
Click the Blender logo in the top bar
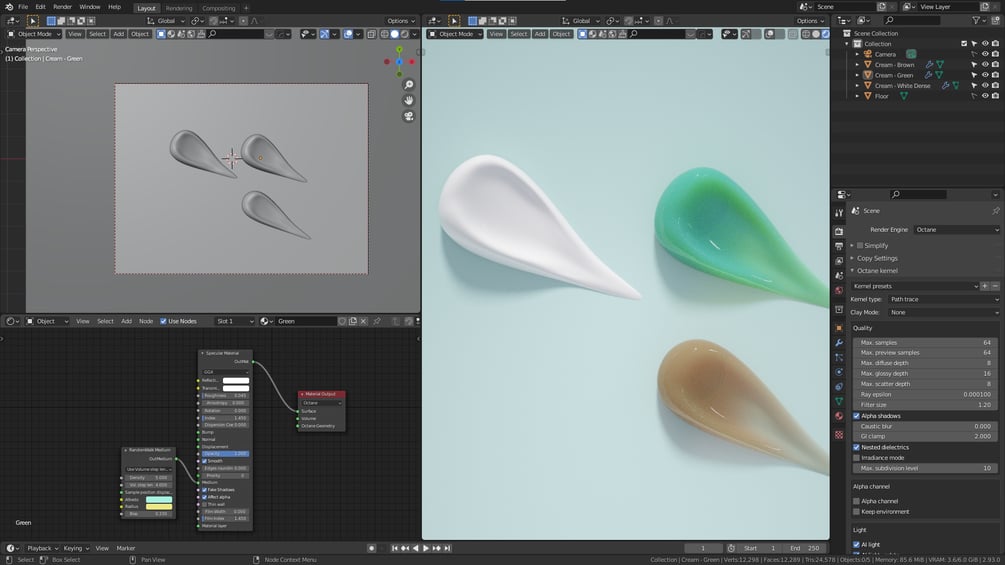click(x=9, y=7)
